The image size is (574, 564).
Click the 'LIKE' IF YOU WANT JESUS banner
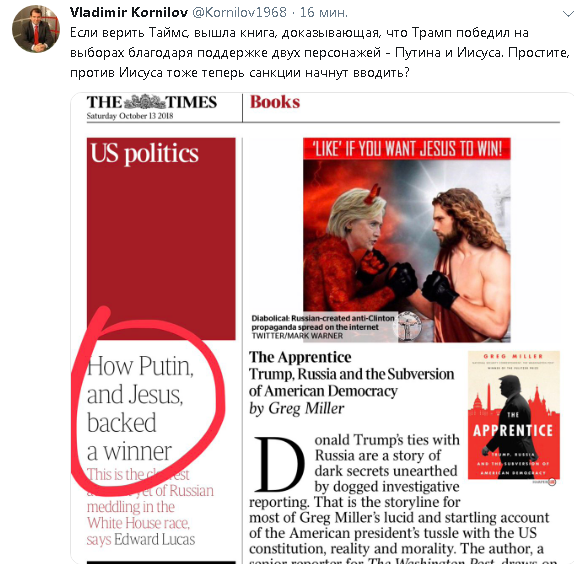[x=407, y=149]
